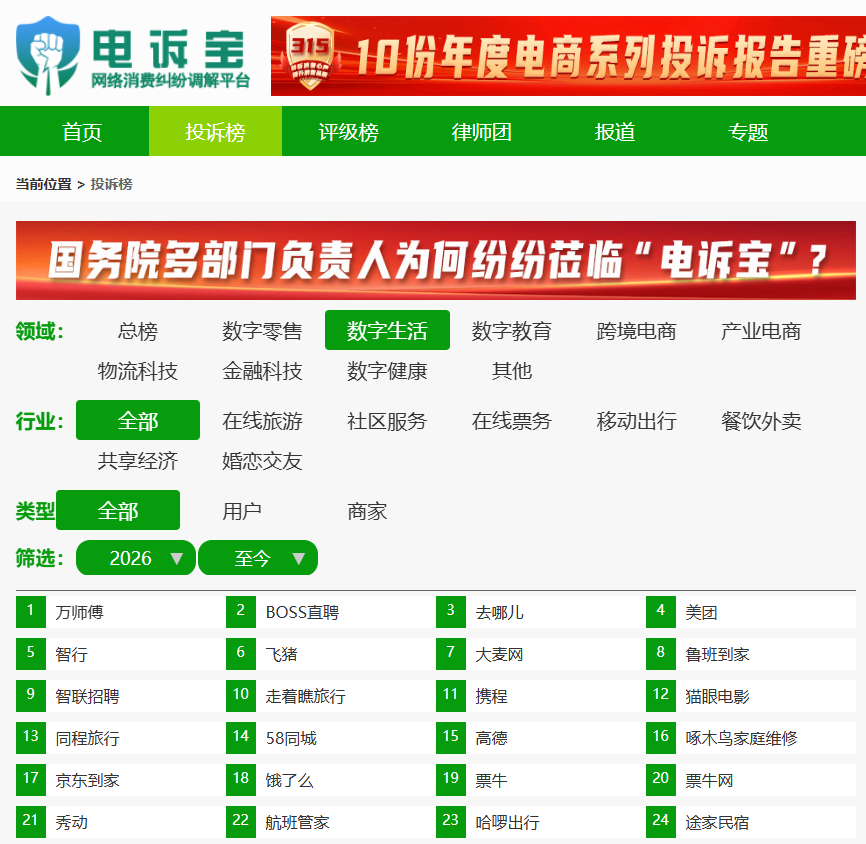Viewport: 866px width, 844px height.
Task: Open 去哪儿 ranked number 3
Action: pos(499,612)
